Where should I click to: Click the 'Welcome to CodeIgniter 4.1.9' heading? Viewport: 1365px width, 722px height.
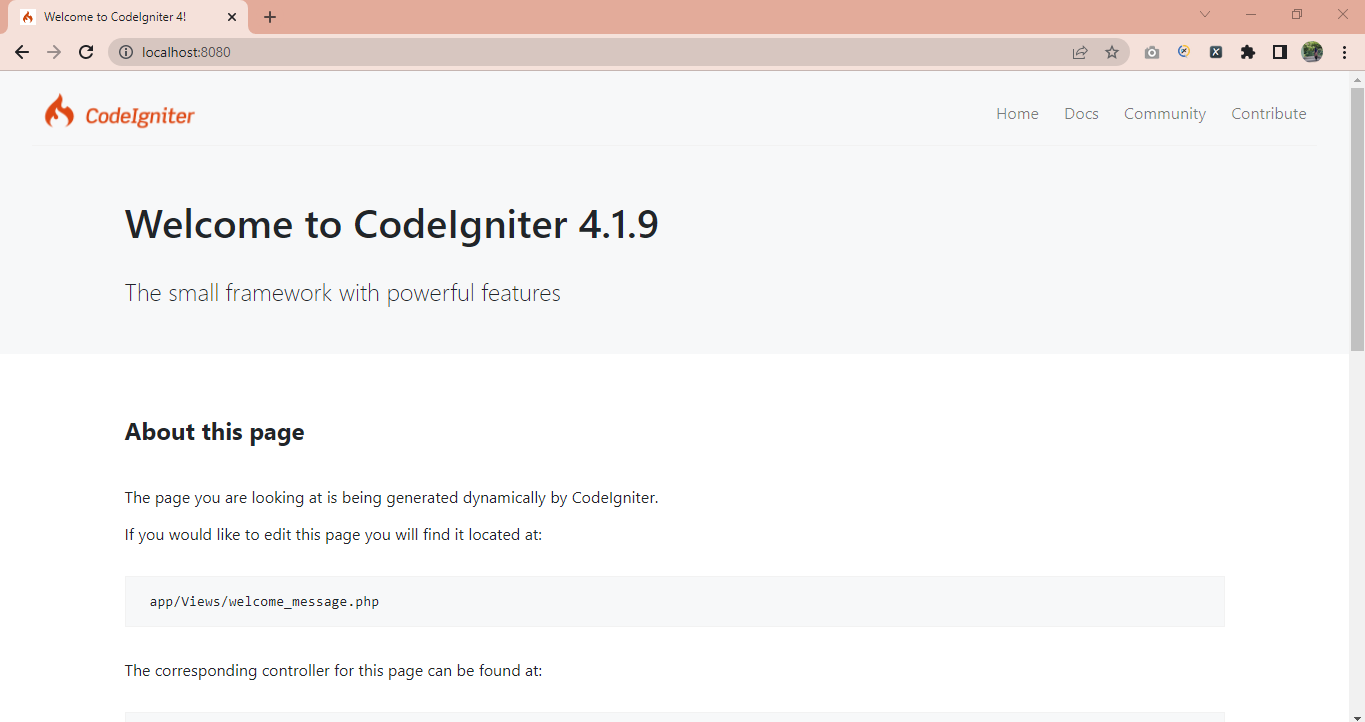tap(392, 224)
